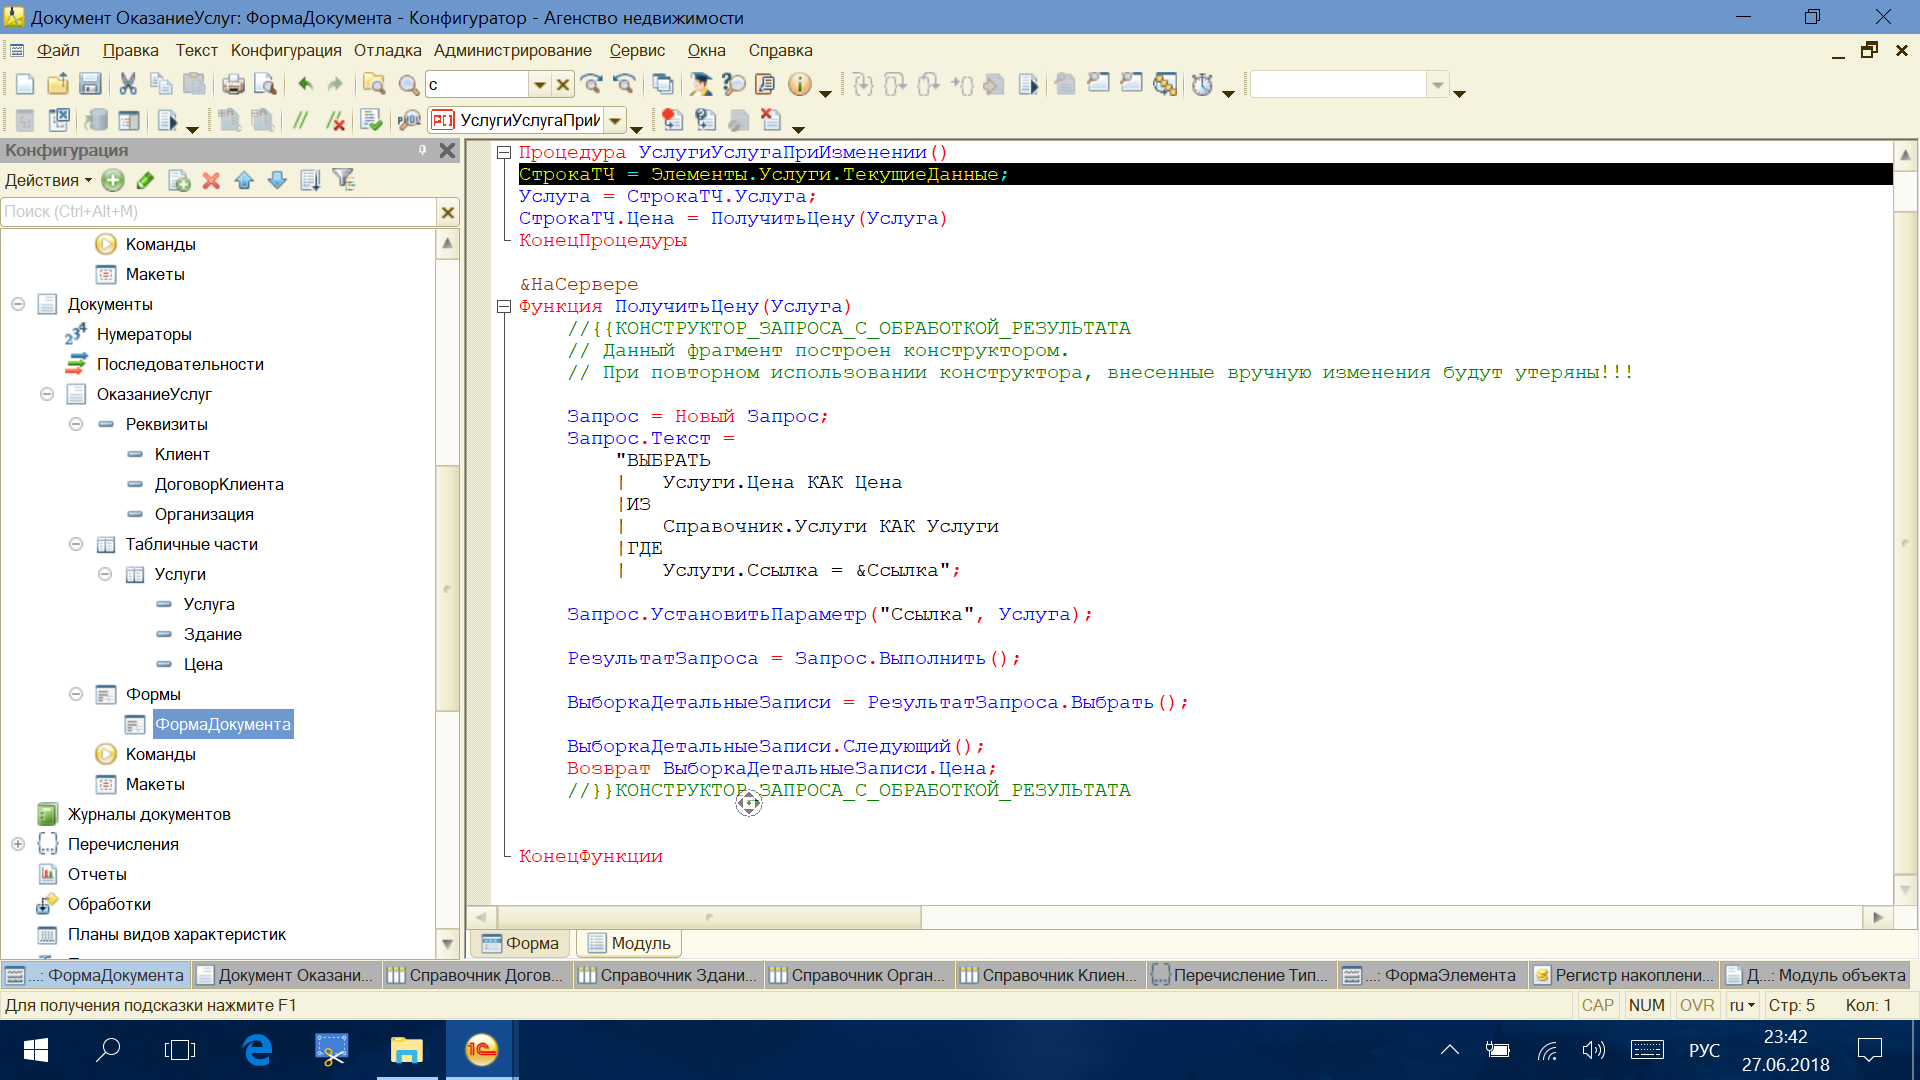Open File Explorer from taskbar
Image resolution: width=1920 pixels, height=1080 pixels.
407,1050
